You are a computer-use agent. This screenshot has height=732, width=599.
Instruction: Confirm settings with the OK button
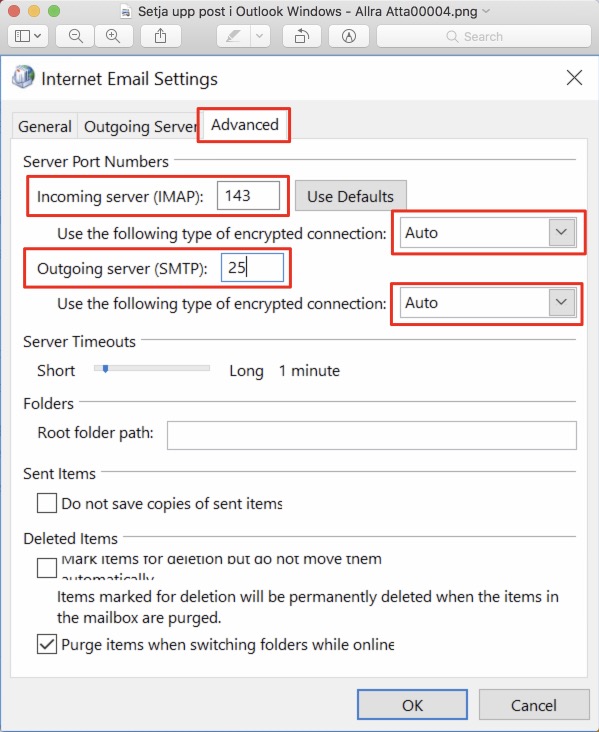412,704
